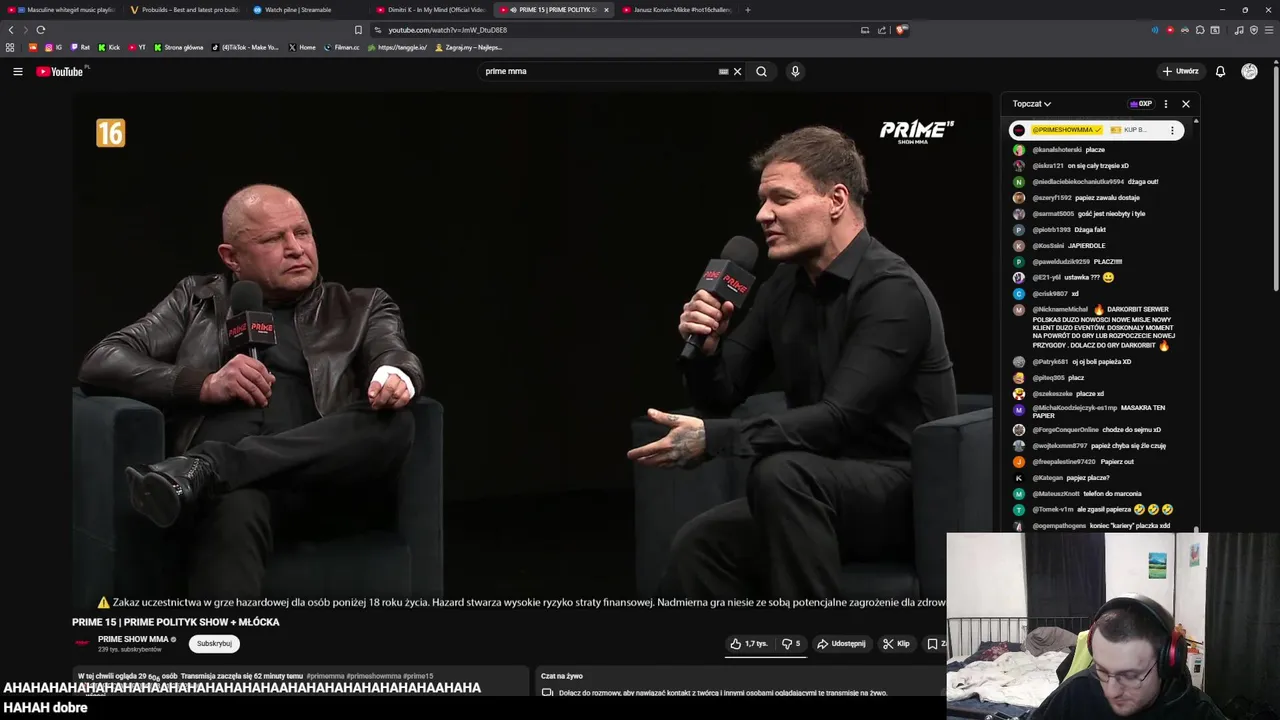Screen dimensions: 1280x720
Task: Select @kanalshoterski chat username
Action: pos(1057,150)
